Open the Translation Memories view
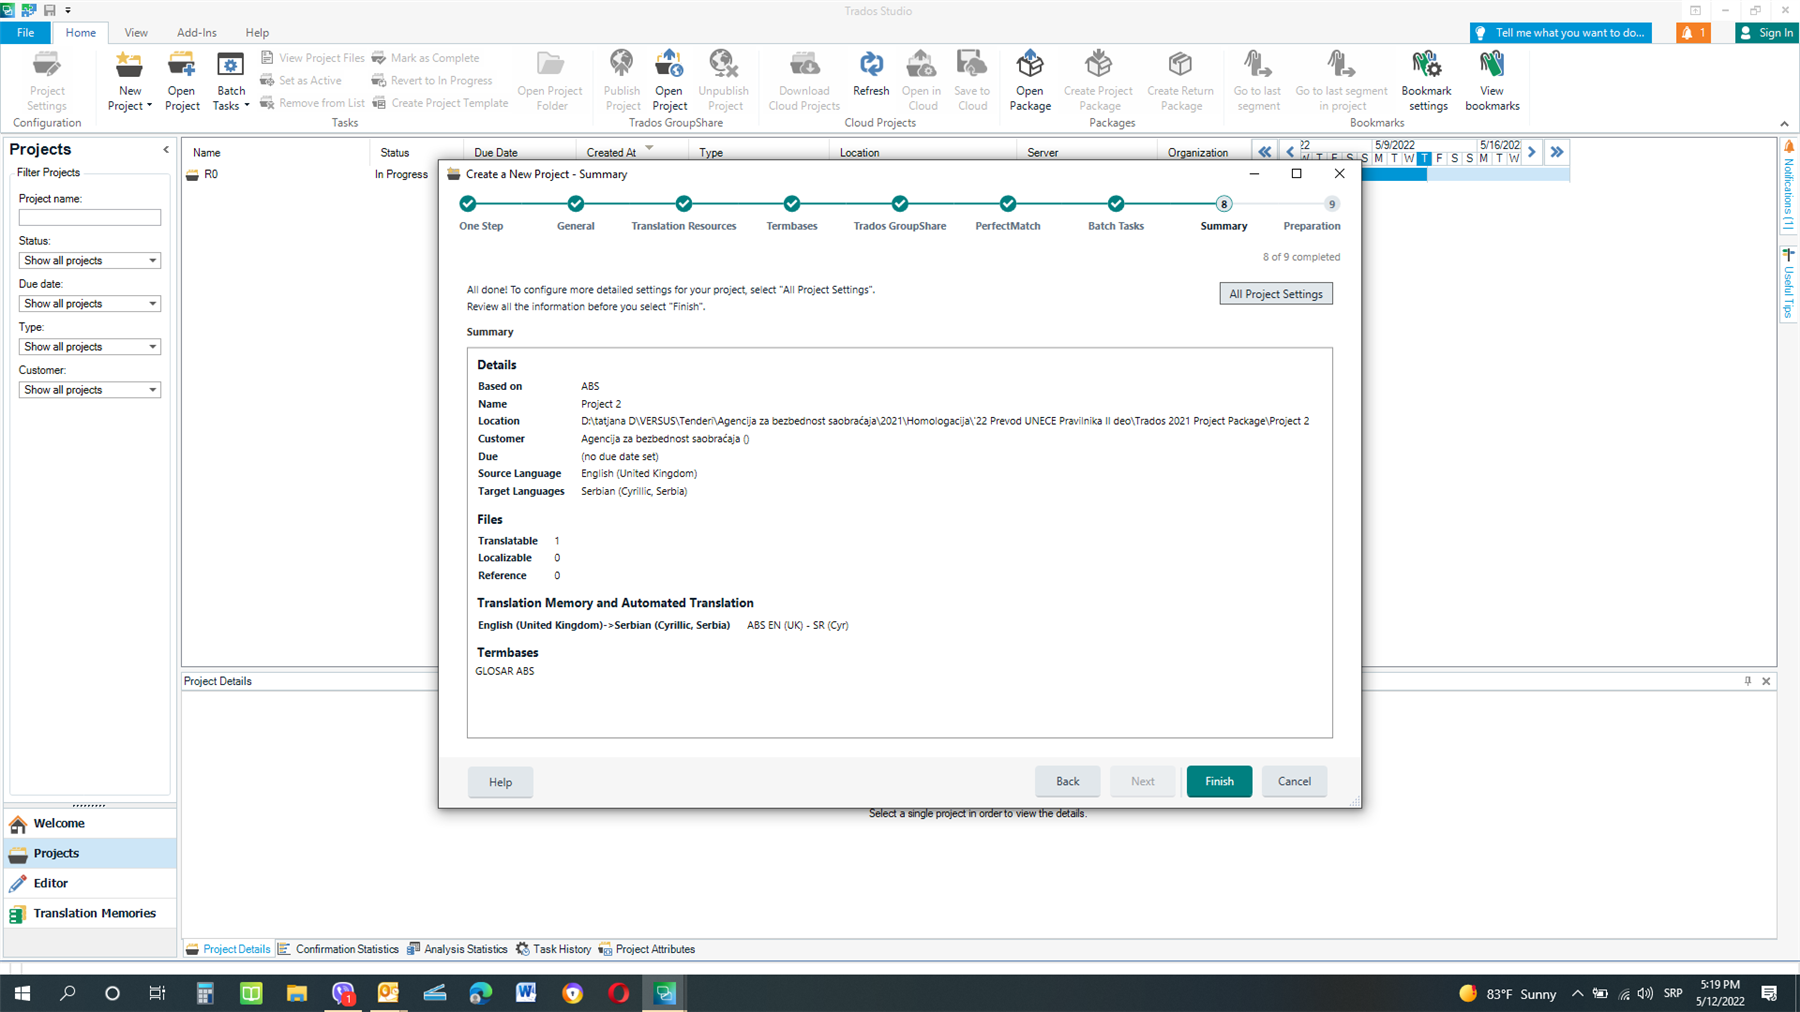This screenshot has height=1012, width=1800. (x=90, y=913)
